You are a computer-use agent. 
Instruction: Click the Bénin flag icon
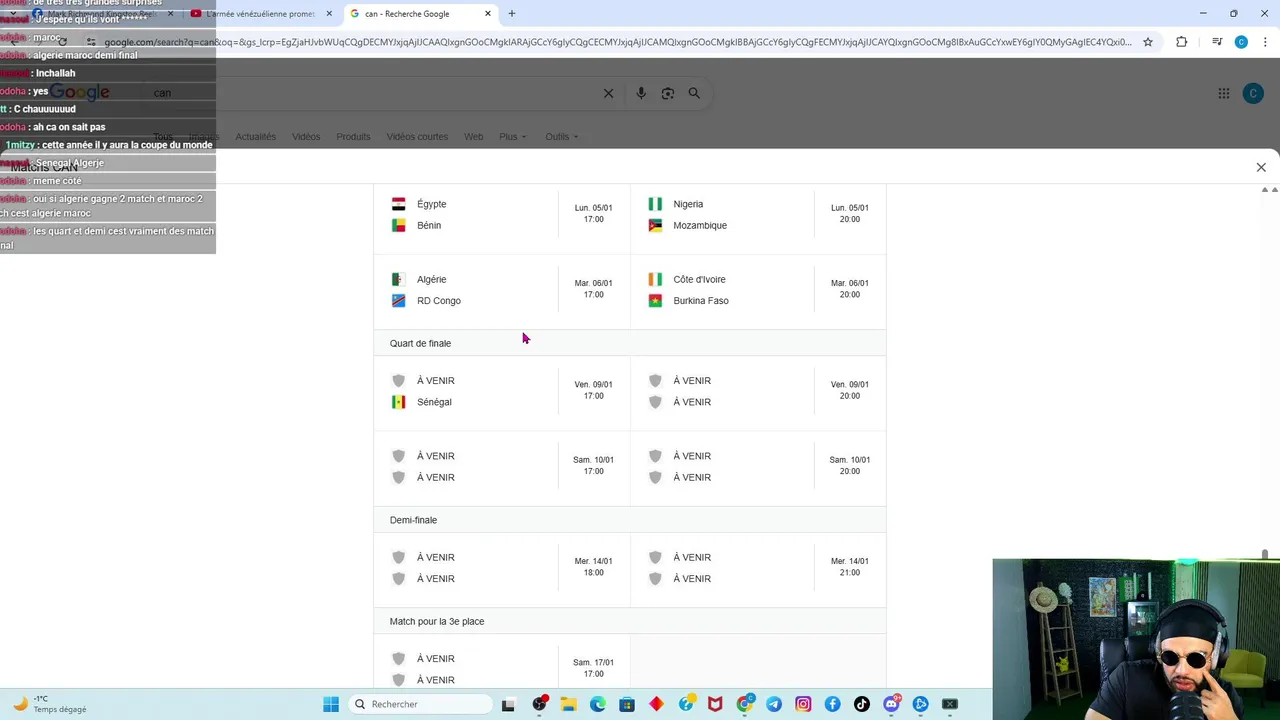pos(399,225)
